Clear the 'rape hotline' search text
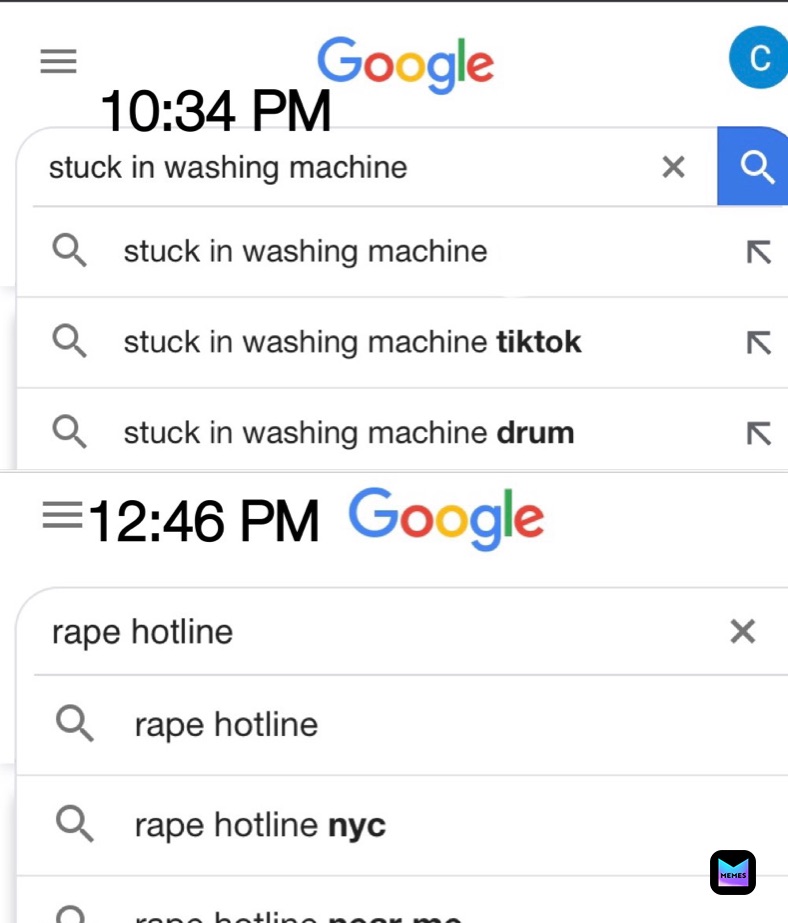Image resolution: width=788 pixels, height=923 pixels. [x=743, y=632]
